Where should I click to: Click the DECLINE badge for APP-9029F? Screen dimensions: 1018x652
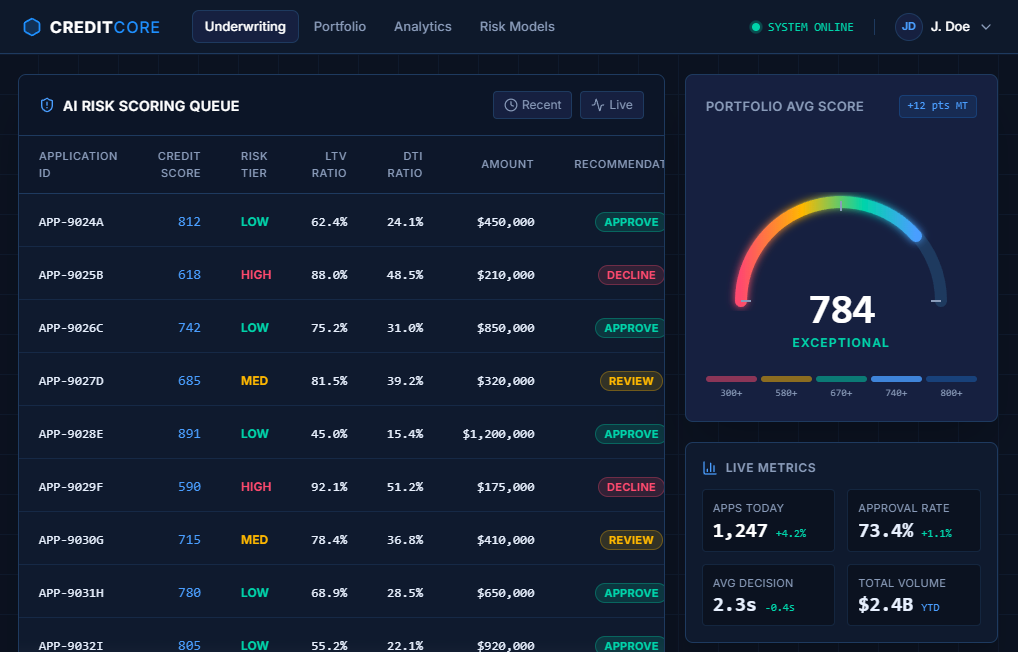point(630,486)
